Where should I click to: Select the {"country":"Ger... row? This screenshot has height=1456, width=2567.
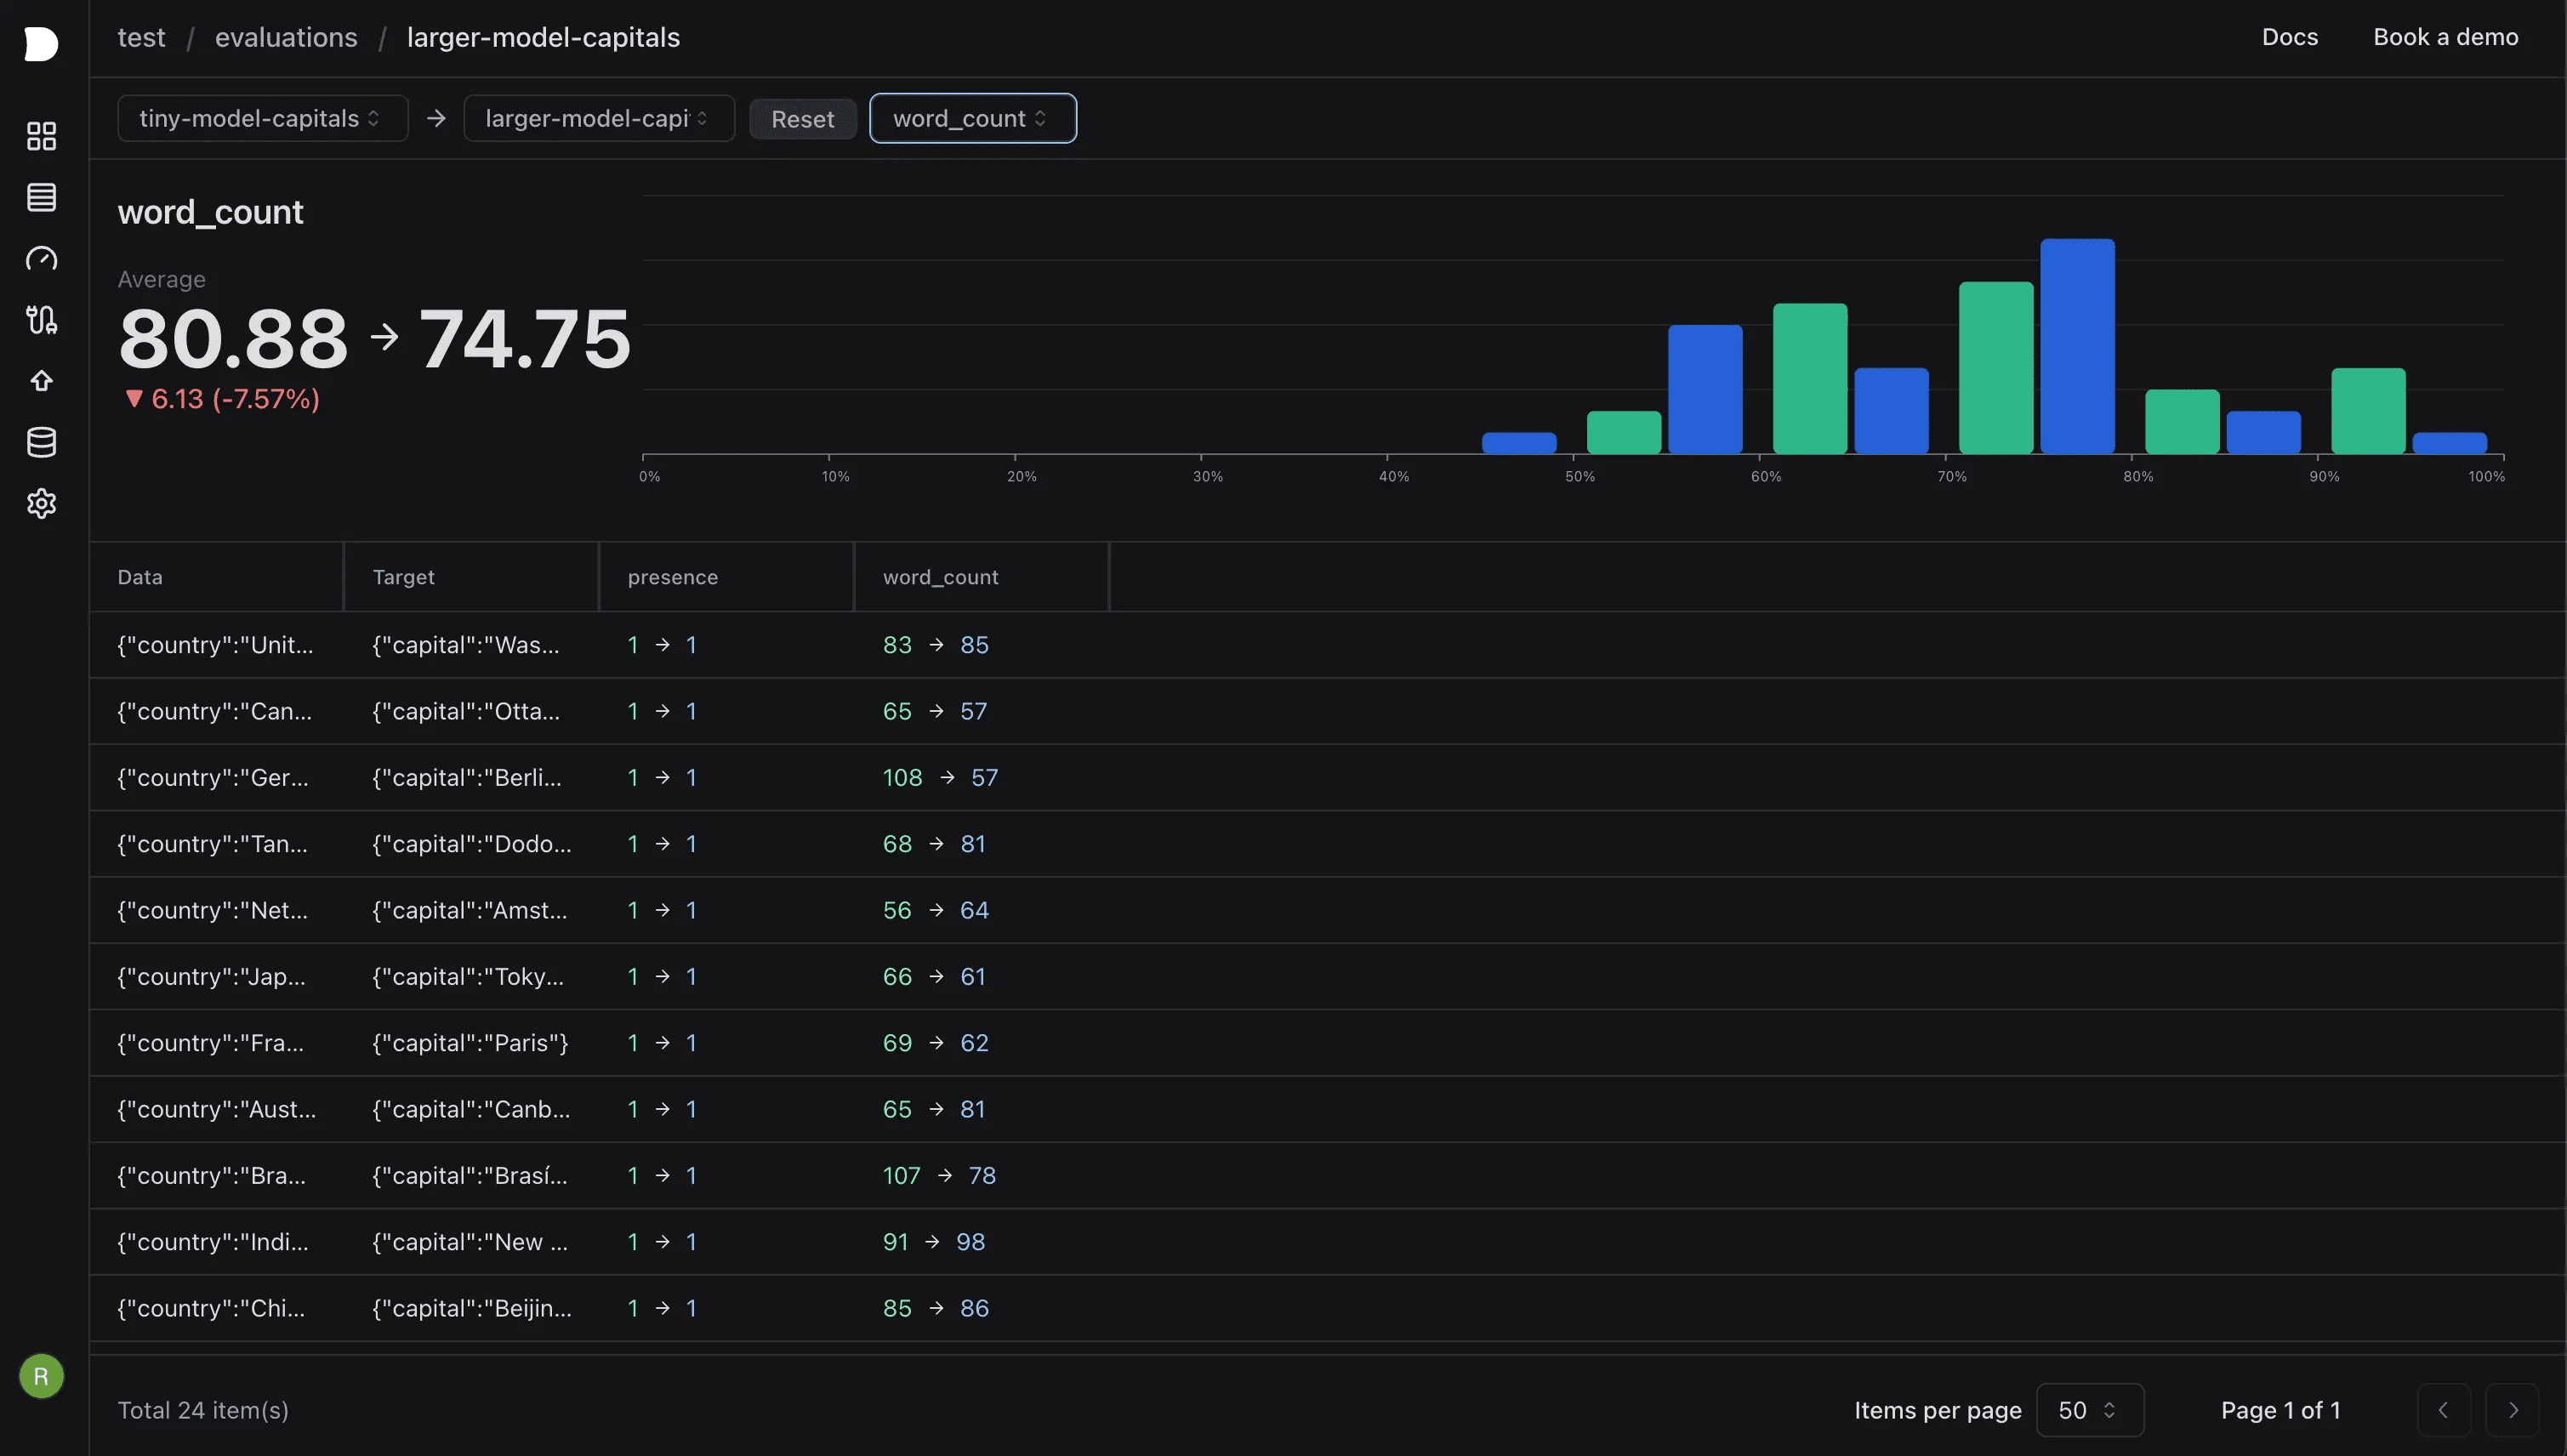pos(1327,777)
